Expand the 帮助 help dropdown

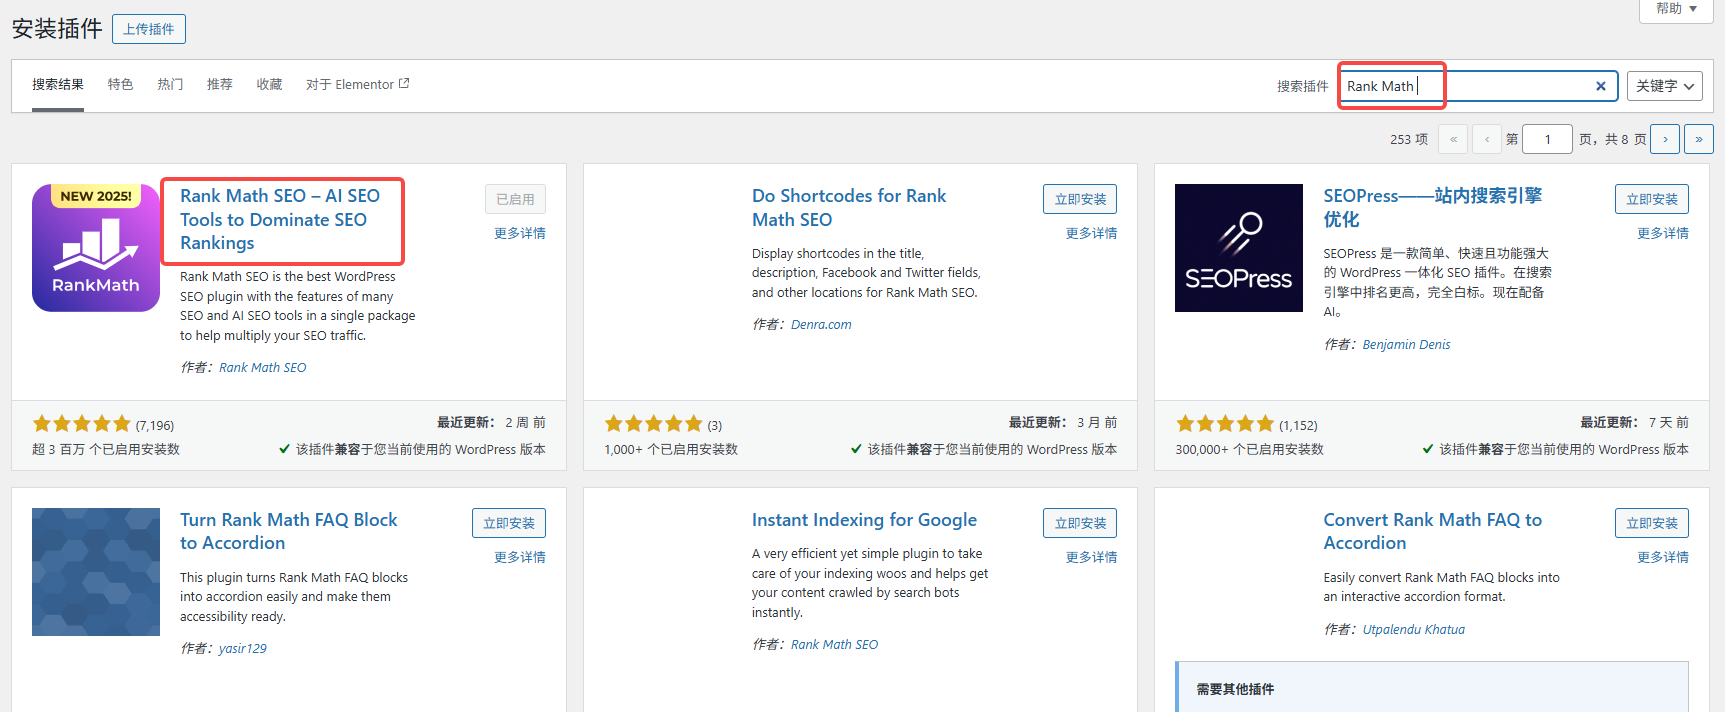(x=1676, y=9)
